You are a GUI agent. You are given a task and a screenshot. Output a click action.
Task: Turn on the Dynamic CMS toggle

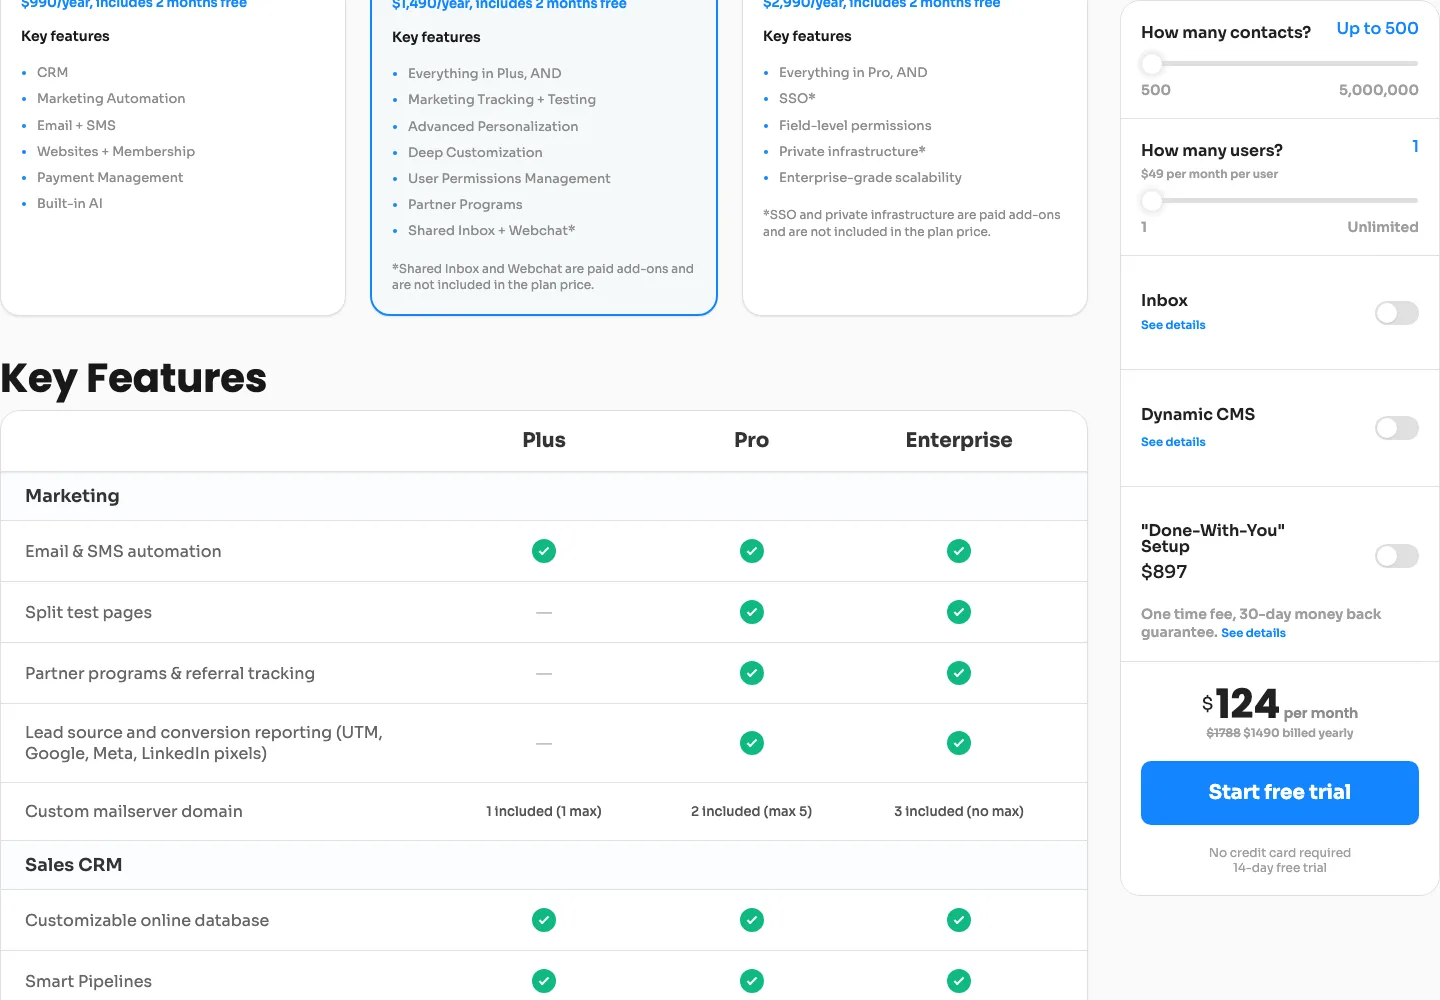pos(1397,428)
